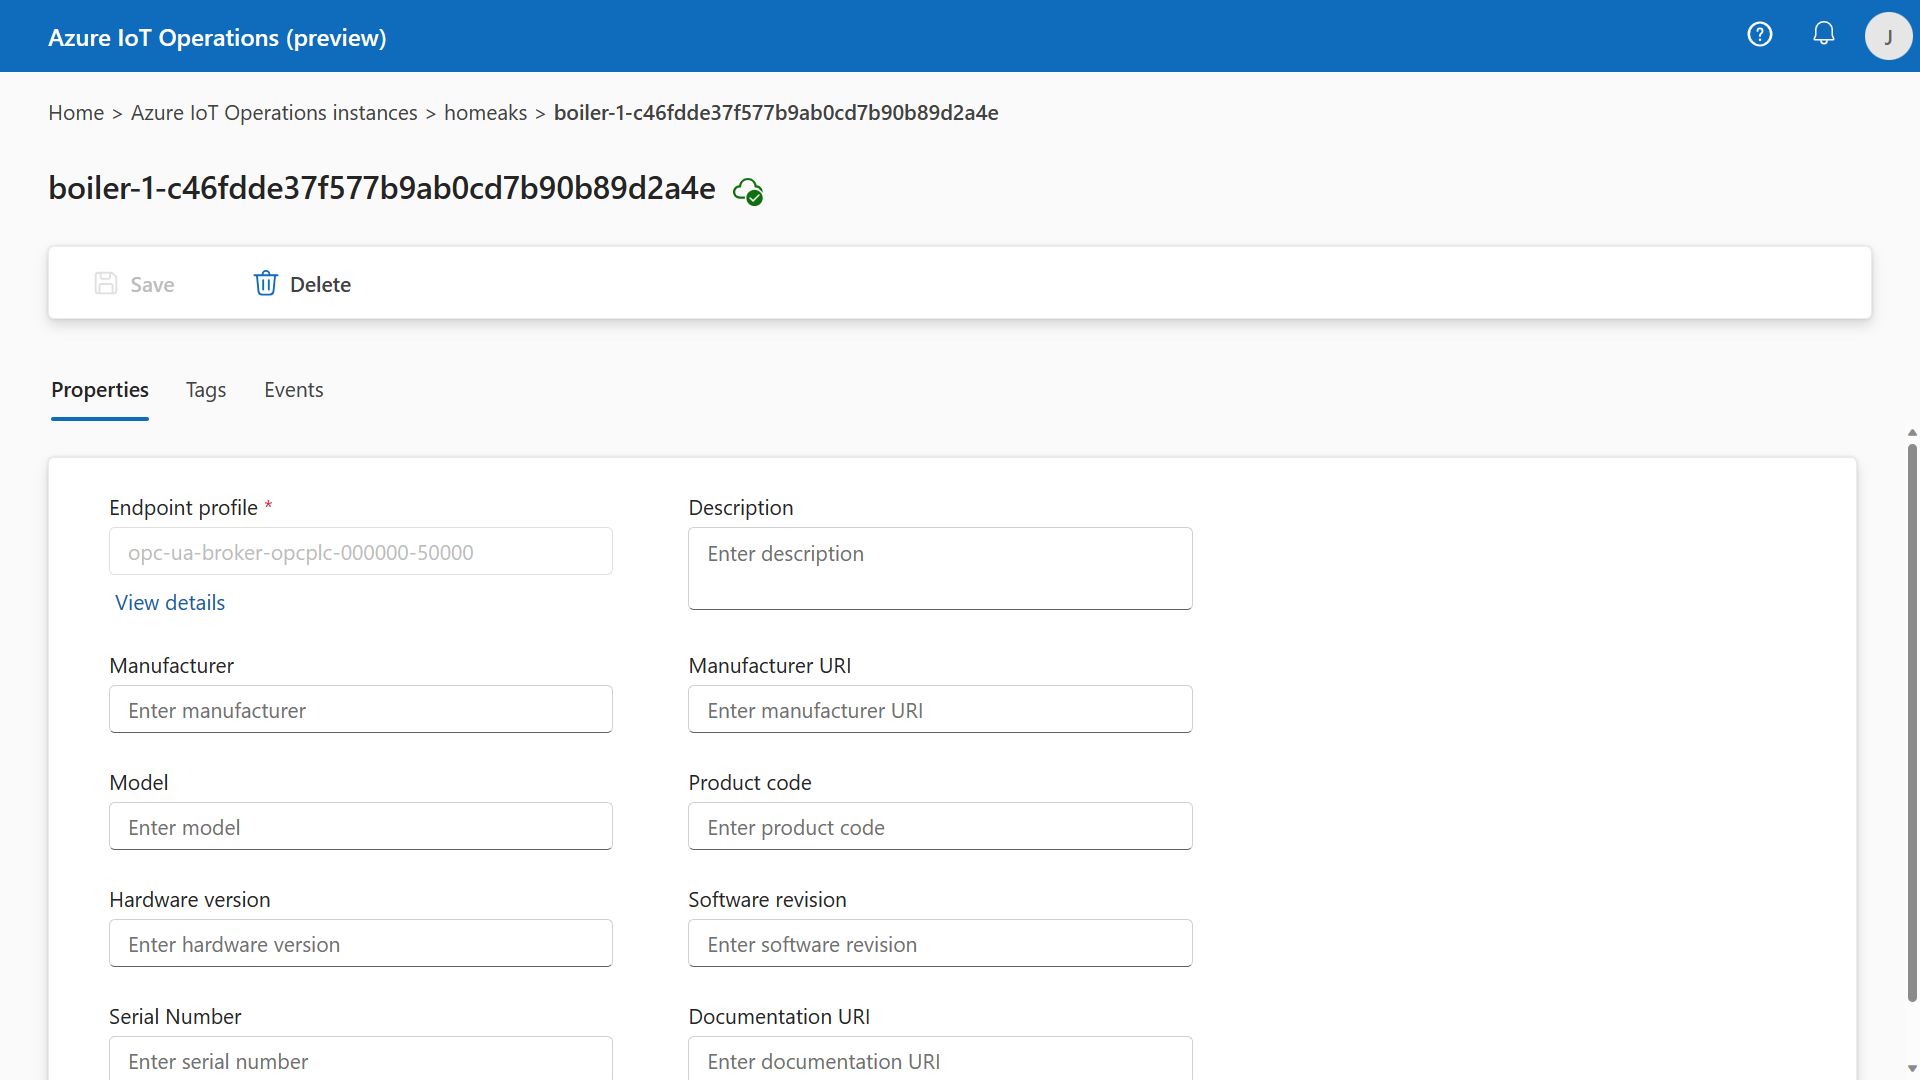Screen dimensions: 1920x1080
Task: Click the Endpoint profile label
Action: (x=183, y=508)
